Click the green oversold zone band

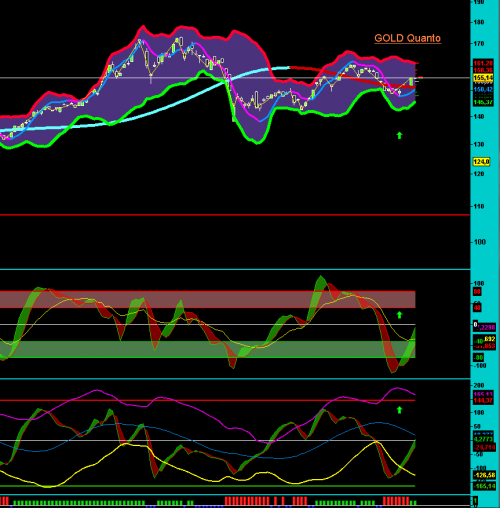(207, 349)
